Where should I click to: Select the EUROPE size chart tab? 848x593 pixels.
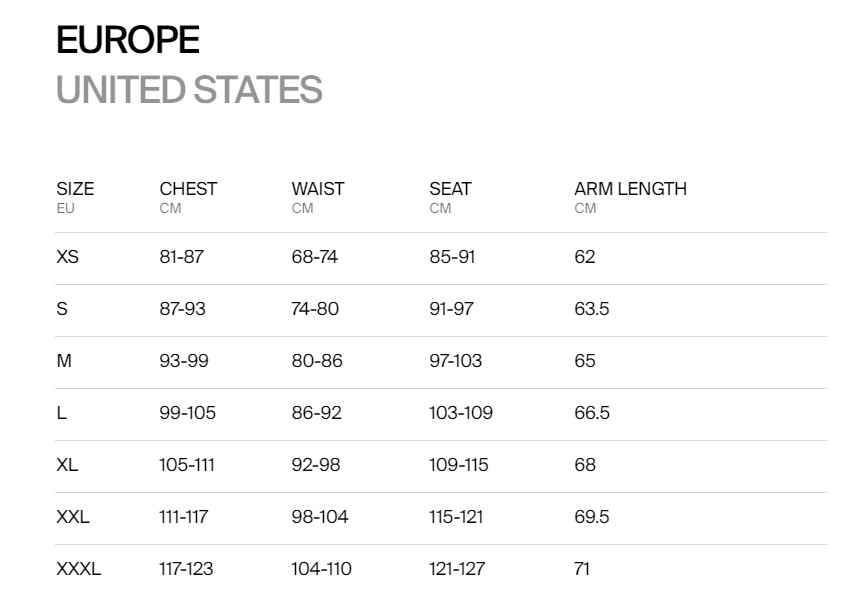[x=128, y=39]
